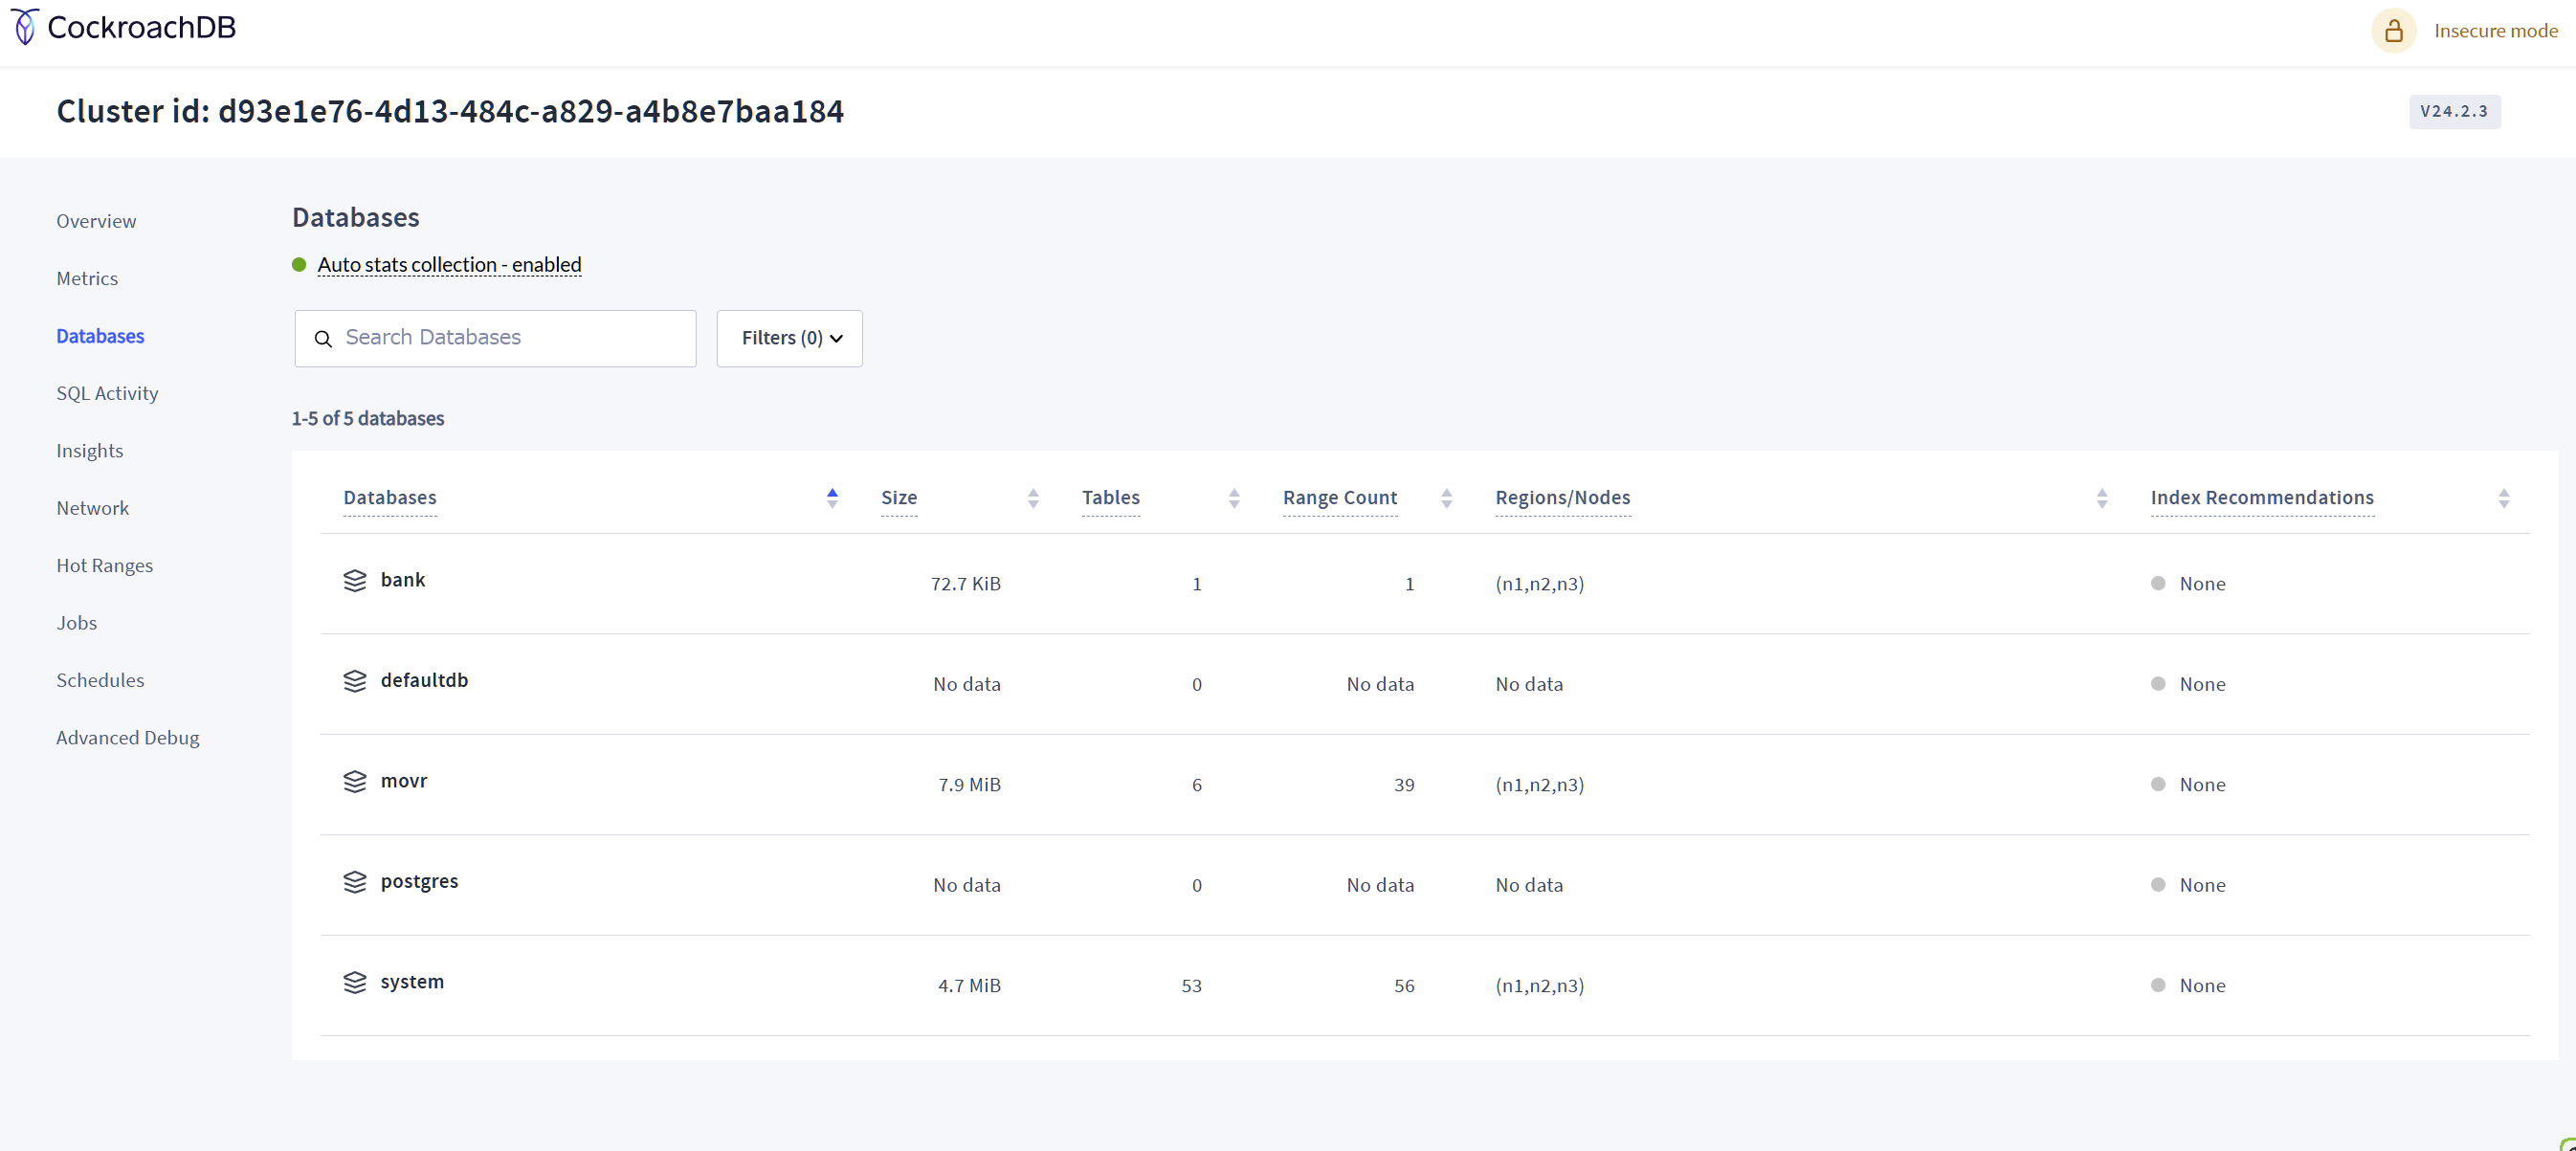Open SQL Activity in the sidebar
This screenshot has width=2576, height=1151.
click(x=107, y=394)
